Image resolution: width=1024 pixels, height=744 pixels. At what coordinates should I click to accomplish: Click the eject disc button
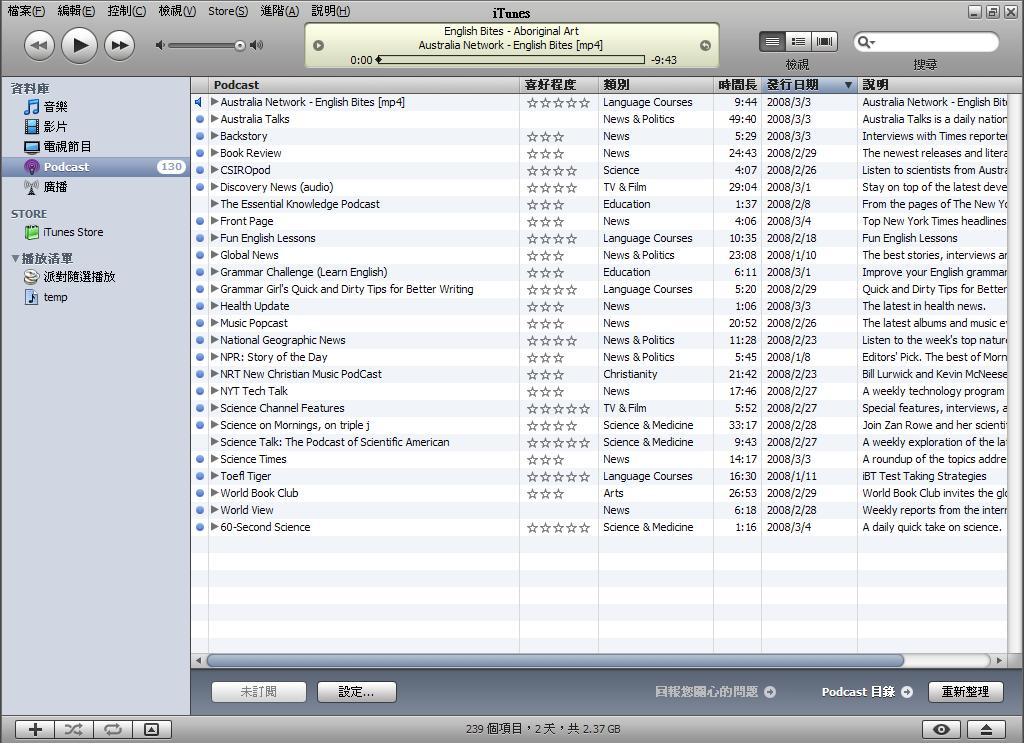(986, 730)
